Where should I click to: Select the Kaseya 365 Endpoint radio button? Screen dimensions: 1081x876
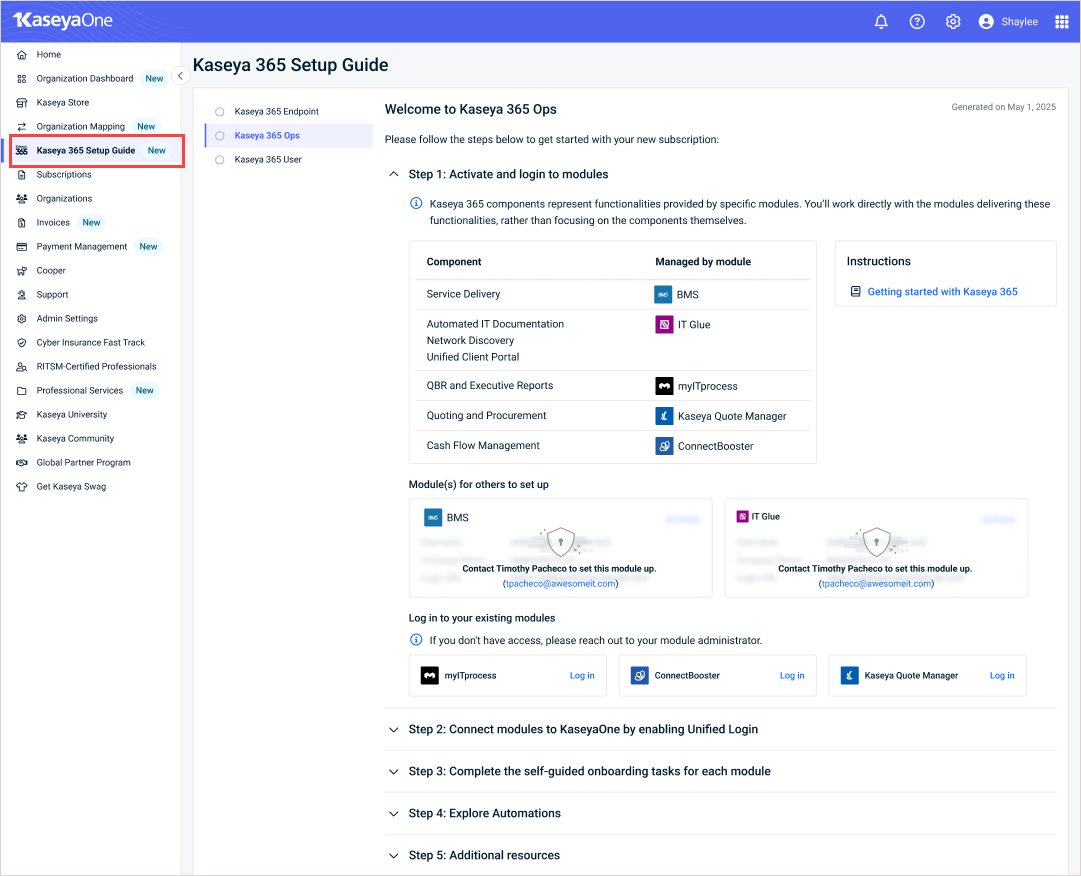pos(220,112)
